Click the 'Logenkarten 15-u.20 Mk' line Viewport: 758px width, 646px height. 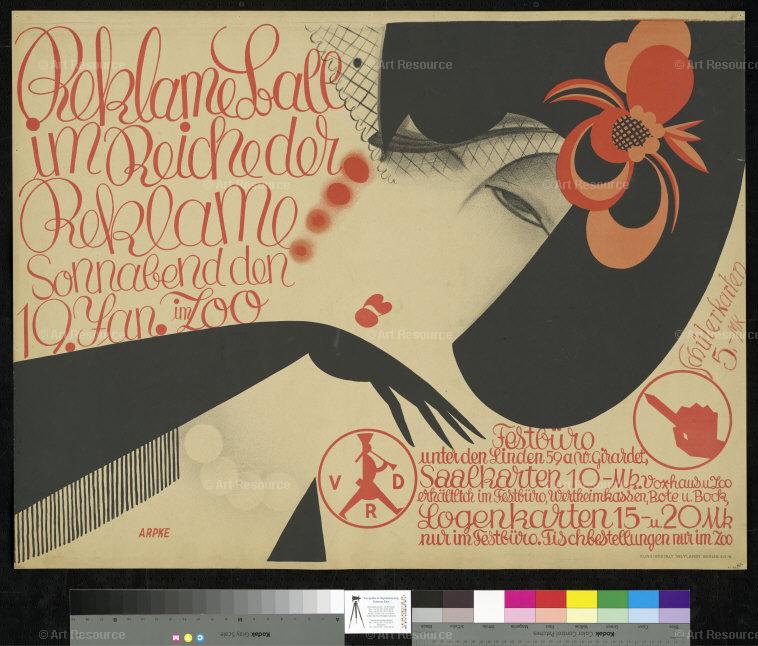click(575, 518)
